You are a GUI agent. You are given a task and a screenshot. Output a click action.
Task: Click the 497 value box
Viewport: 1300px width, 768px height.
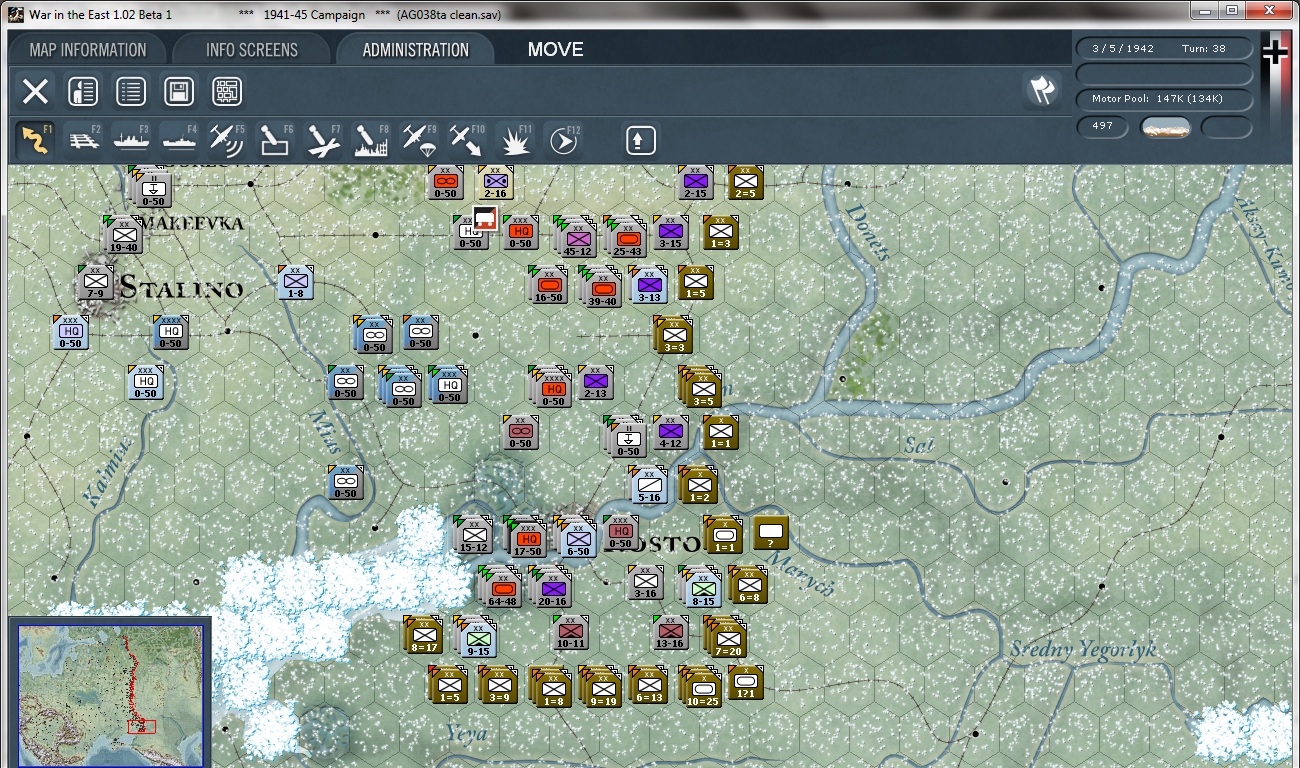[x=1103, y=127]
